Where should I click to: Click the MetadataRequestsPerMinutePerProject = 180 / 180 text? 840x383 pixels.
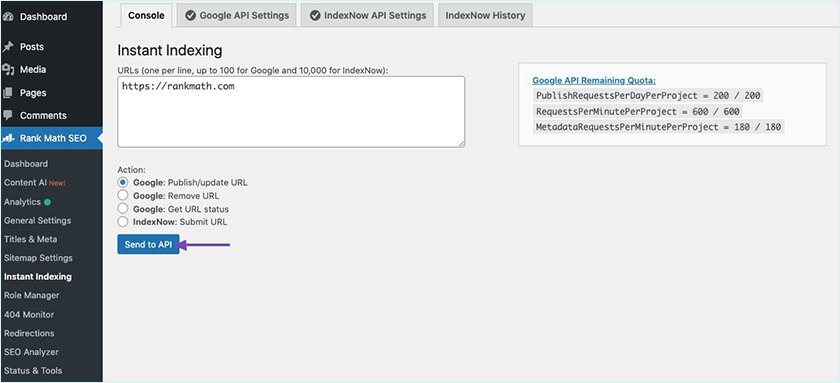pos(659,127)
